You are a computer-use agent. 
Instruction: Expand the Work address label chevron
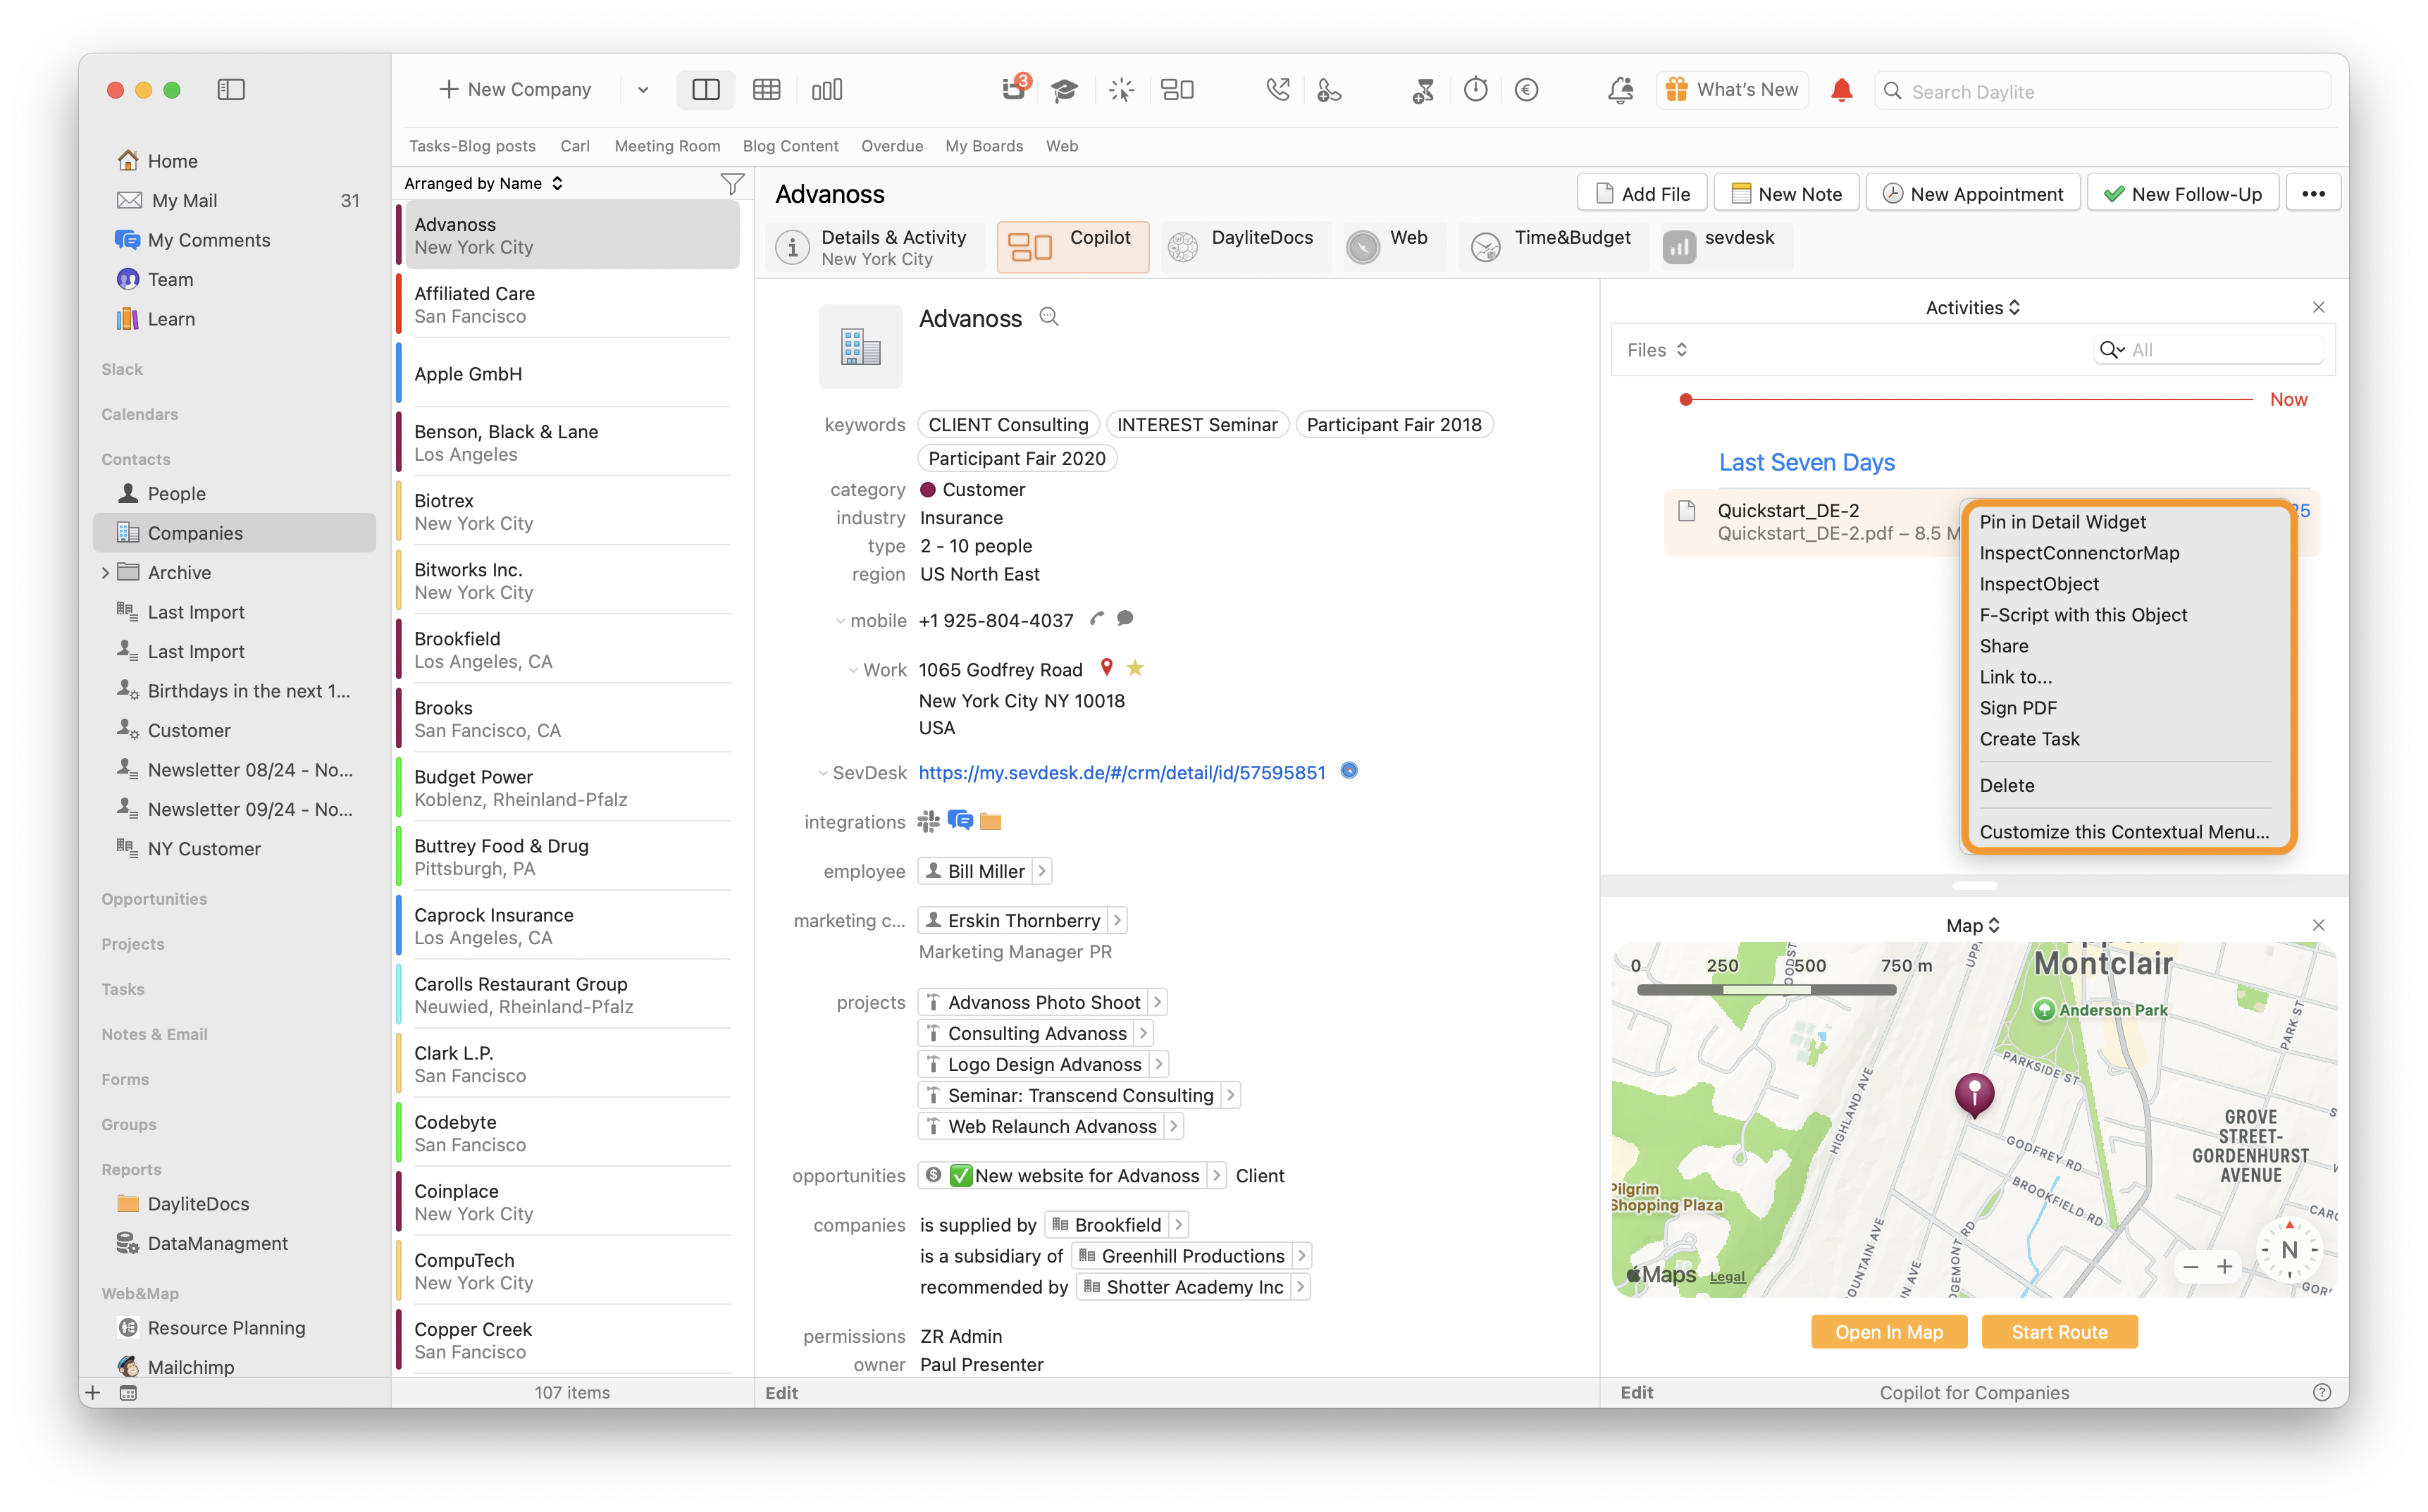853,670
